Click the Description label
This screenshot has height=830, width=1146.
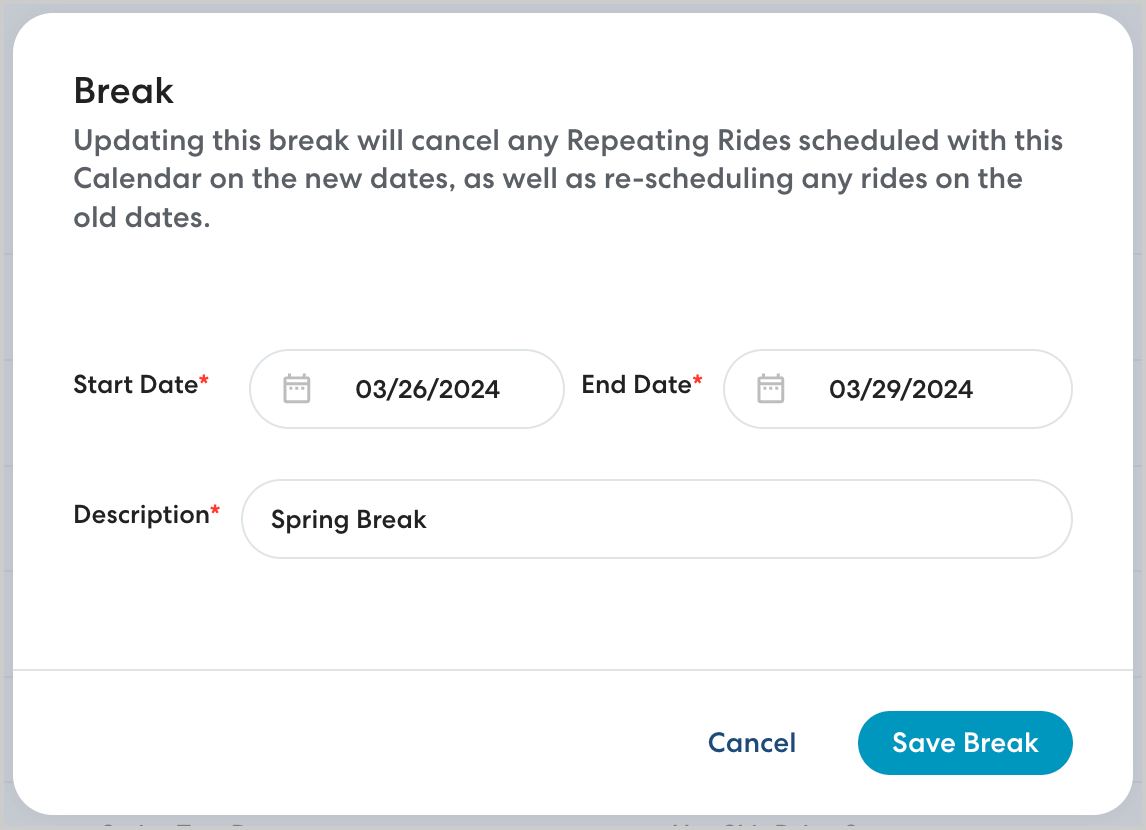point(140,515)
